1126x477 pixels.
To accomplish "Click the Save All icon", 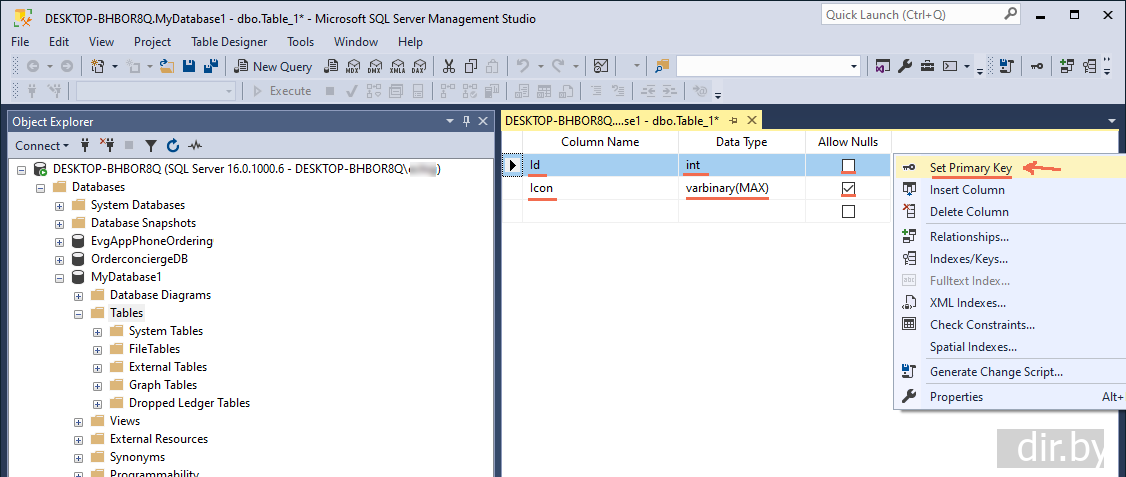I will point(210,66).
